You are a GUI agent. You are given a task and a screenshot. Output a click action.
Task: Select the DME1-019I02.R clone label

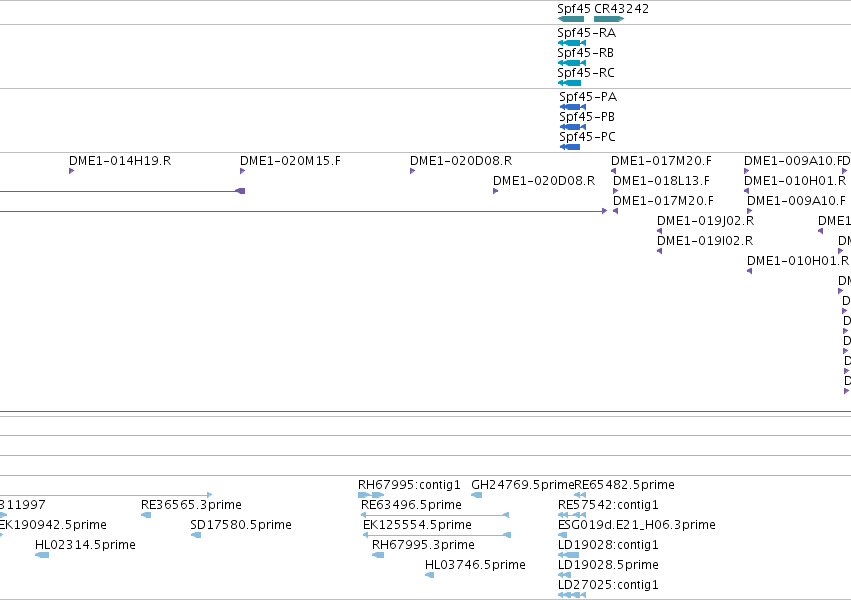[705, 241]
